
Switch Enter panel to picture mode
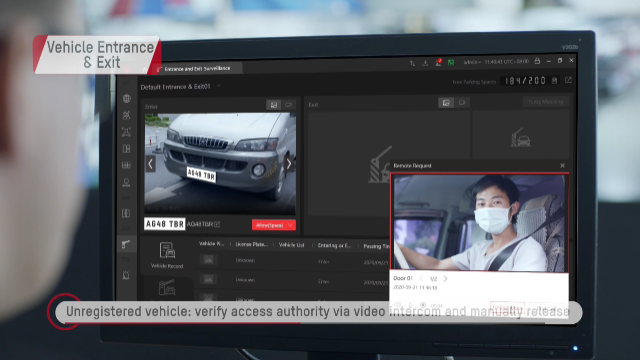point(273,105)
